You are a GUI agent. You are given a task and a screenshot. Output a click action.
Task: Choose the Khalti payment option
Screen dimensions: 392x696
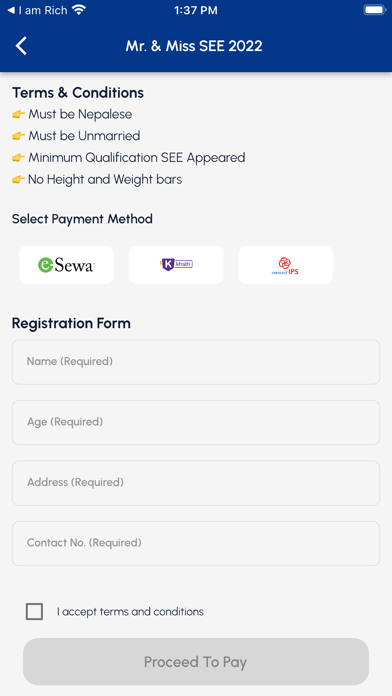coord(176,265)
